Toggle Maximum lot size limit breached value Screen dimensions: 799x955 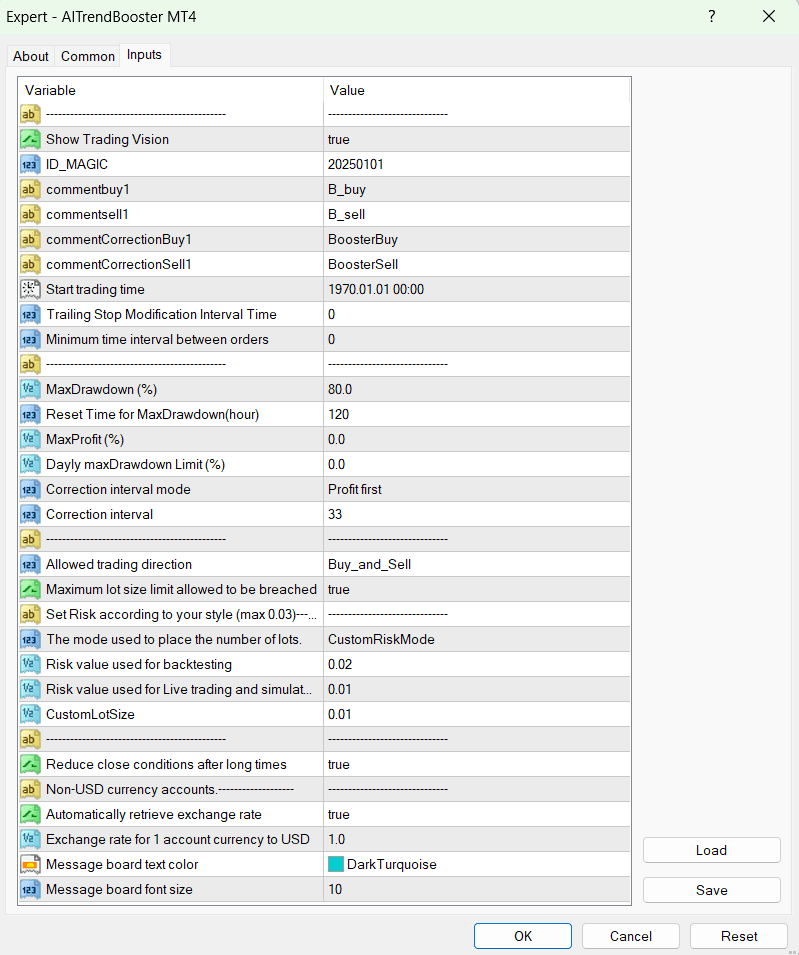477,589
